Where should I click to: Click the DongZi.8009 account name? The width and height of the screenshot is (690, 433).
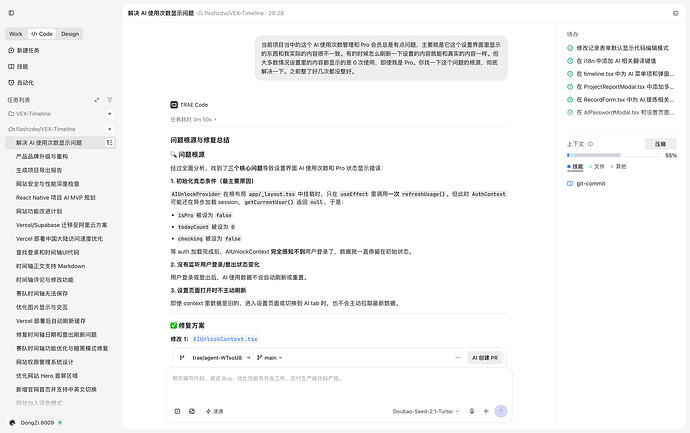(x=37, y=422)
